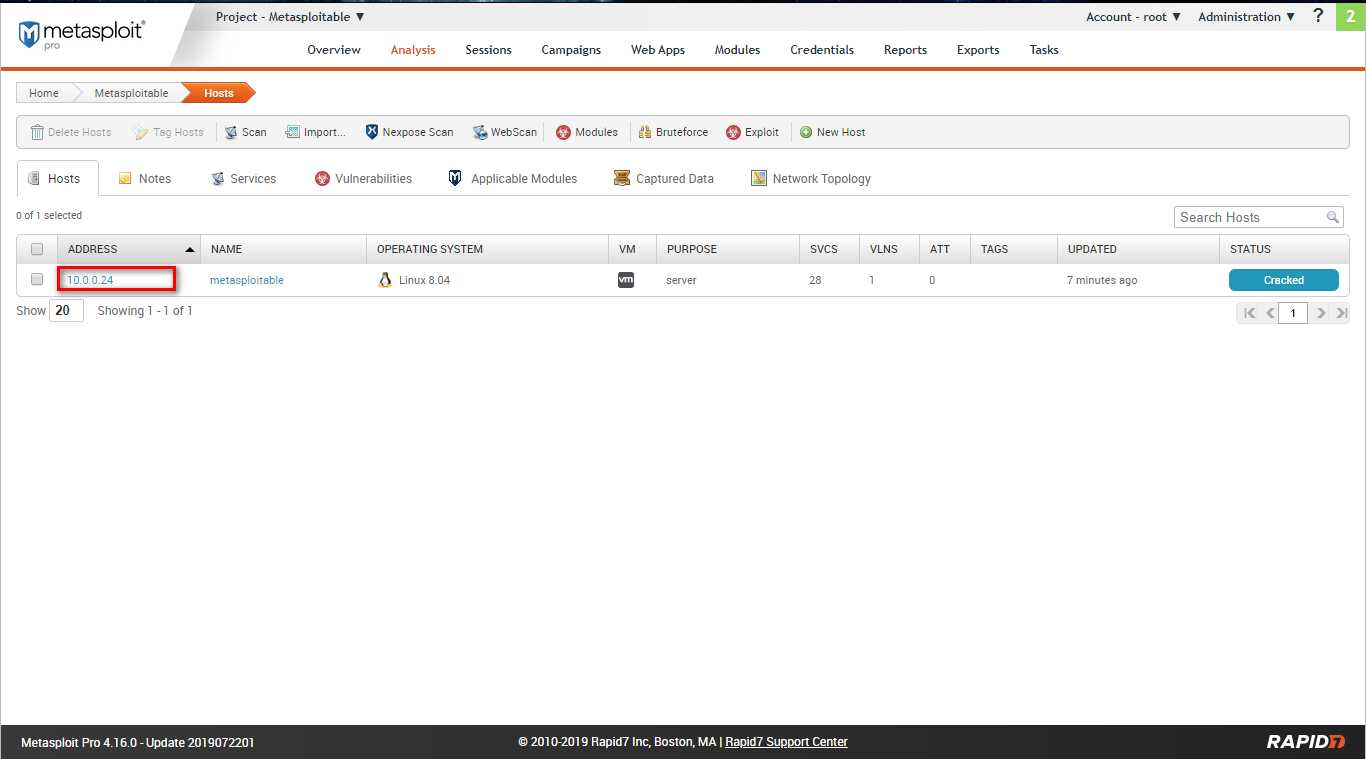Click the Rapid7 logo in footer
This screenshot has width=1366, height=759.
tap(1306, 741)
